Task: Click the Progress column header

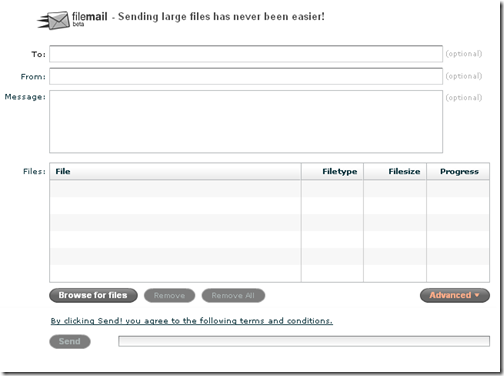Action: [458, 171]
